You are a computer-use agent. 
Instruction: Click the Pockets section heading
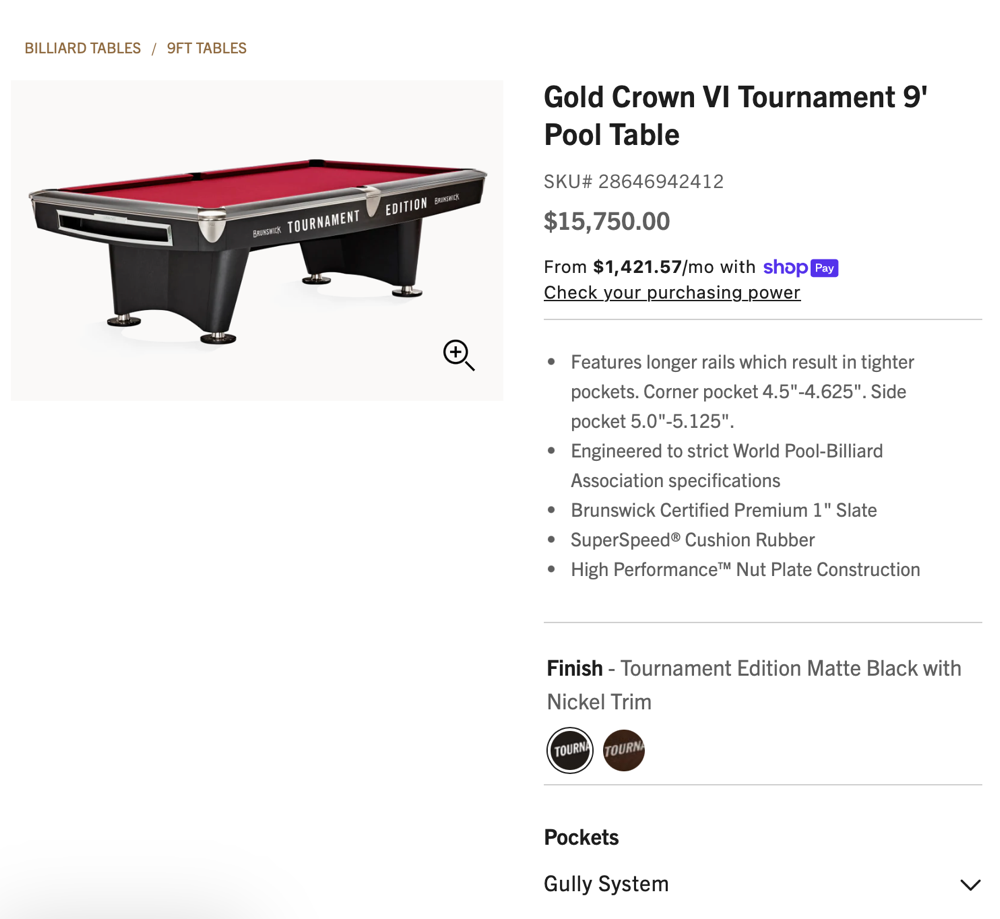tap(581, 837)
